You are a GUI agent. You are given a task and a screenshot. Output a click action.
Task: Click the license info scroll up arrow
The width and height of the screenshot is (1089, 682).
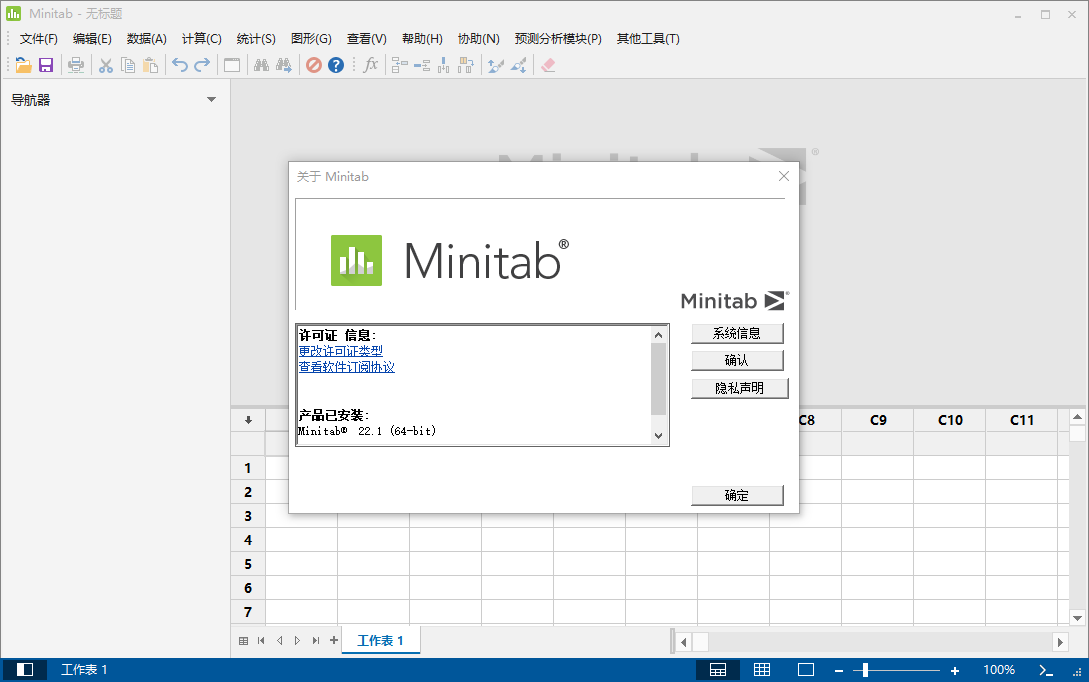pyautogui.click(x=658, y=335)
